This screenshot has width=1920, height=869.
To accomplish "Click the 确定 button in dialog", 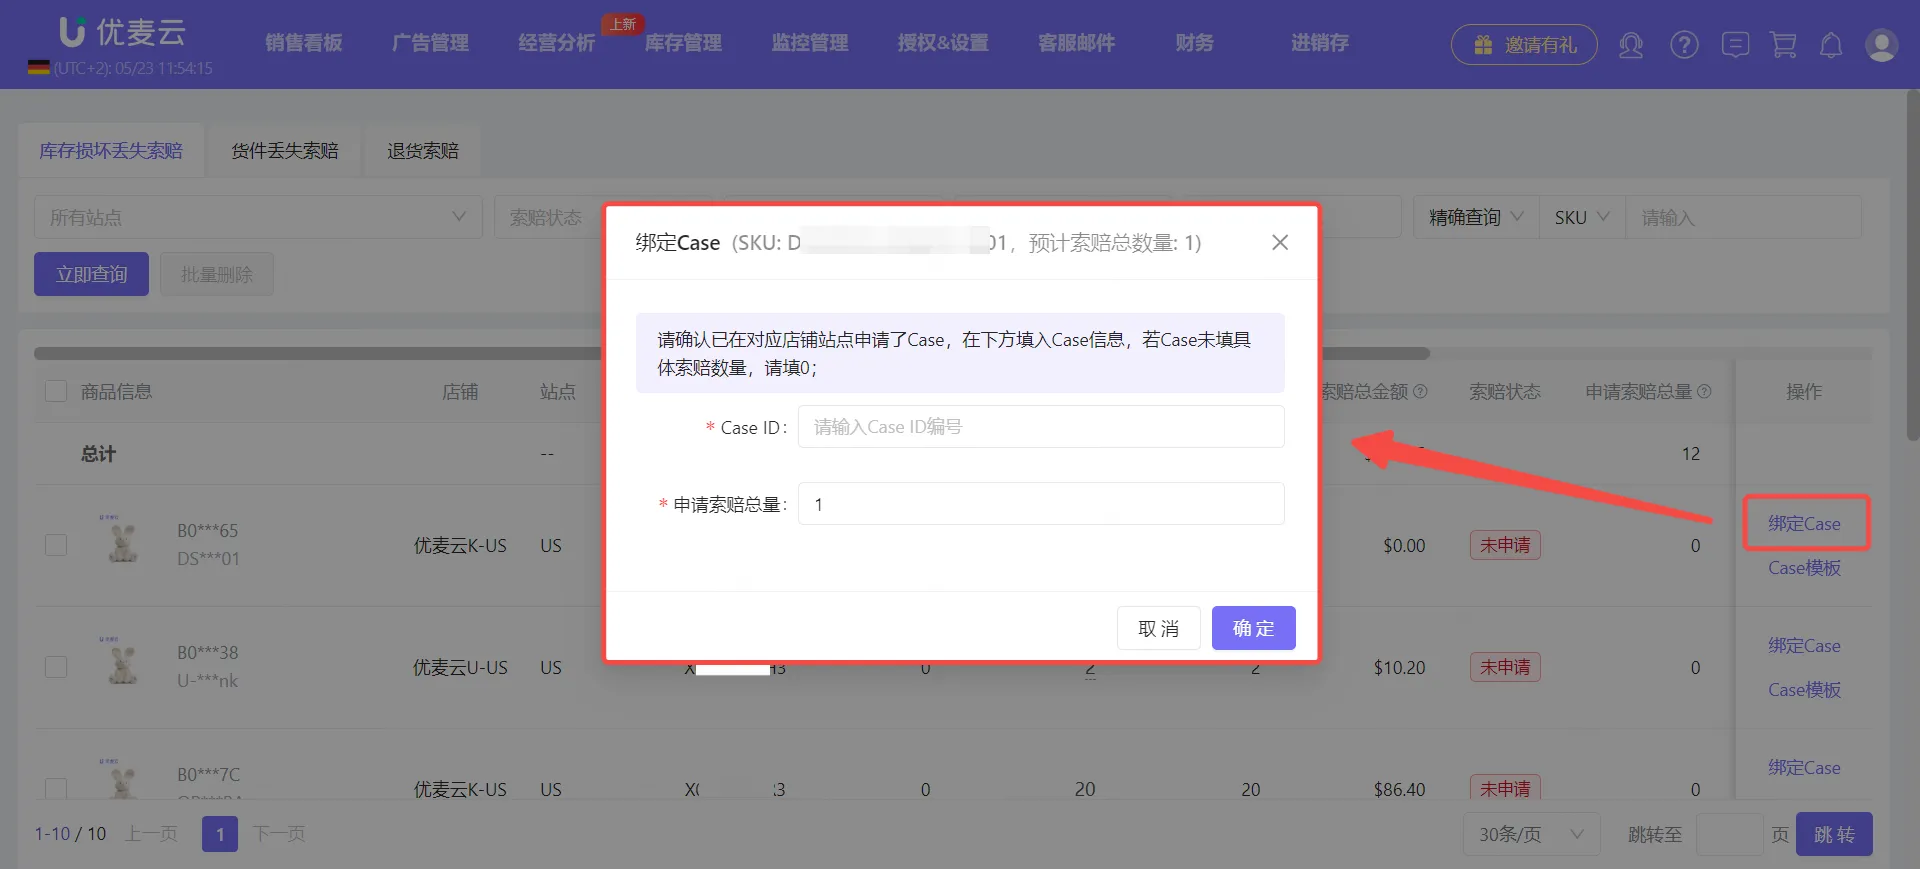I will (1253, 628).
